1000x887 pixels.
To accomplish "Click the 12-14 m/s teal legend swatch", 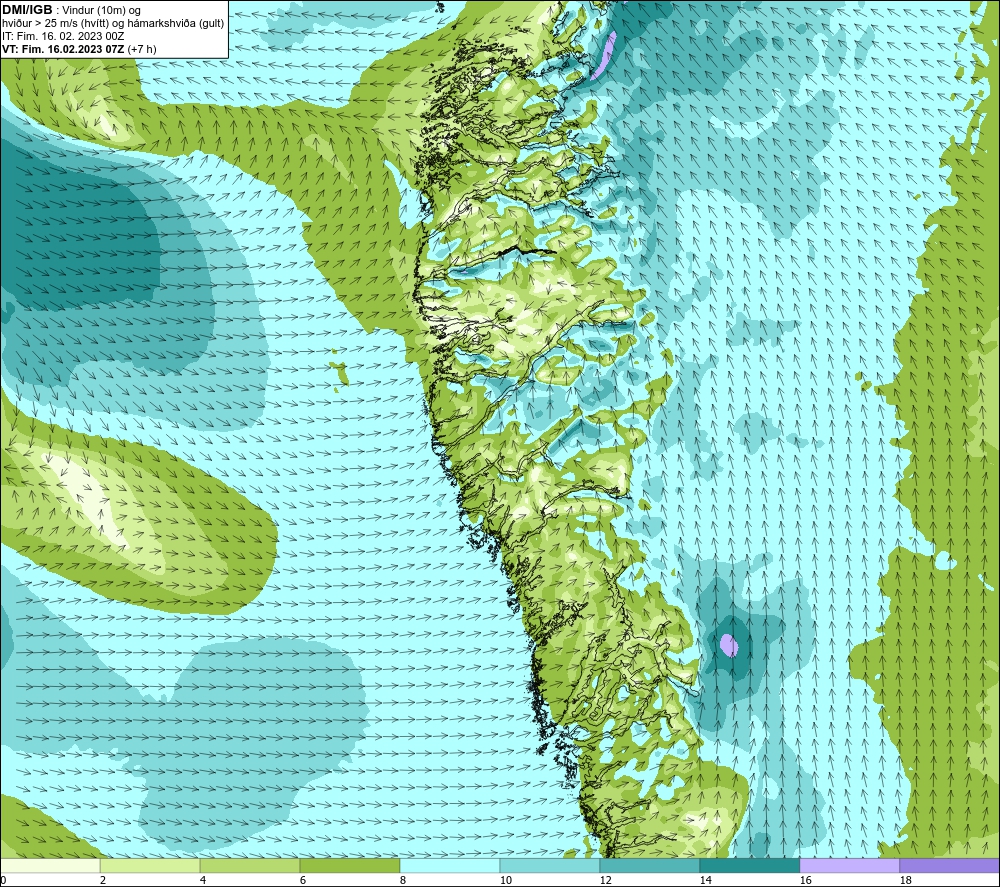I will (649, 865).
